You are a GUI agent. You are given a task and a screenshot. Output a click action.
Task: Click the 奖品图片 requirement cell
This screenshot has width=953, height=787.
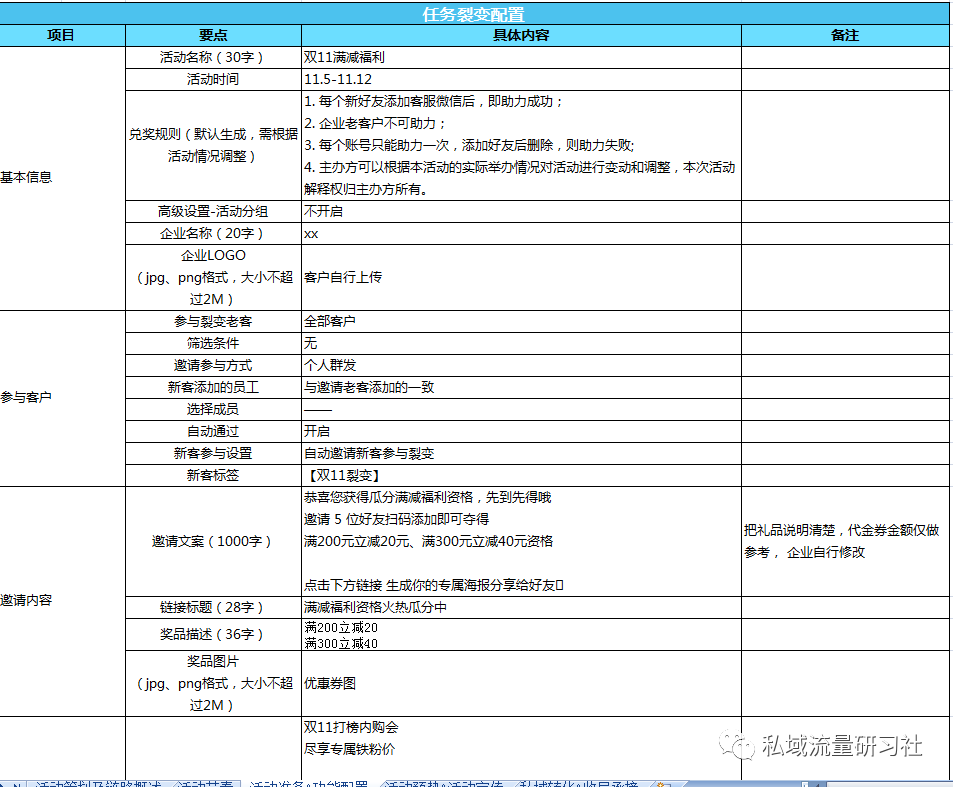point(213,684)
